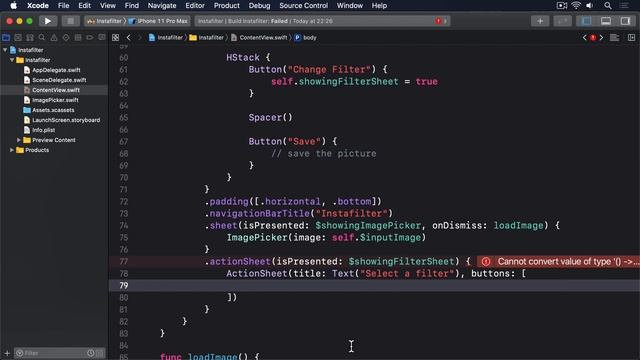Open Wi-Fi status menu
Viewport: 640px width, 360px height.
click(x=576, y=6)
